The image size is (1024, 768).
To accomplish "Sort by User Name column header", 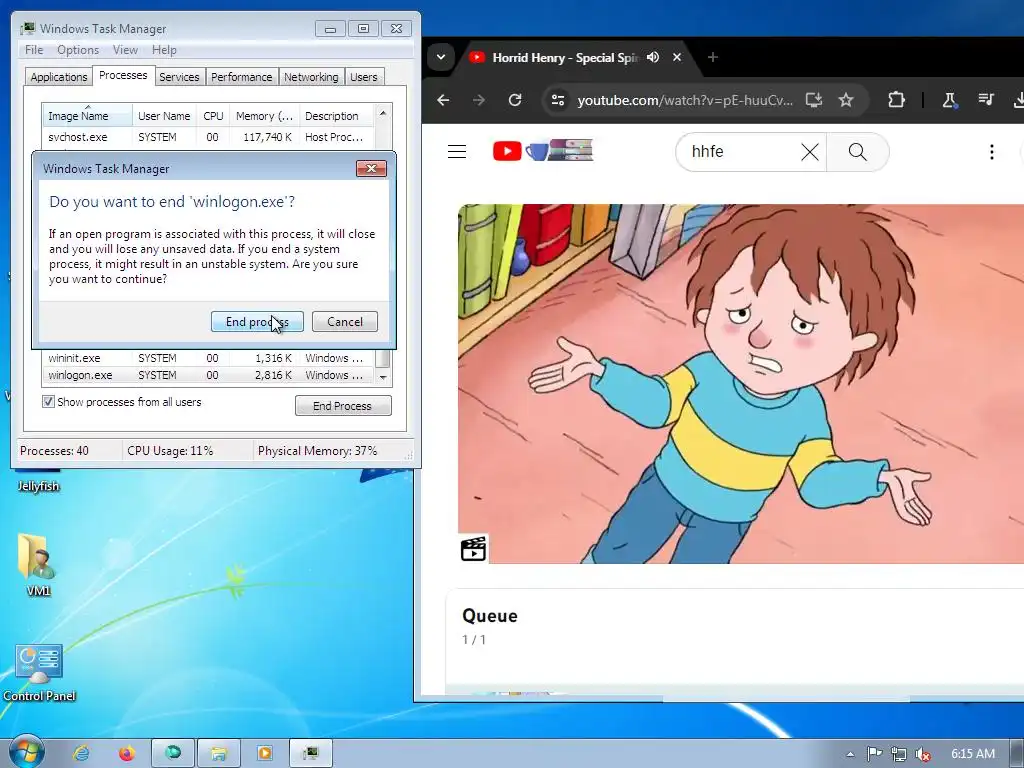I will (164, 116).
